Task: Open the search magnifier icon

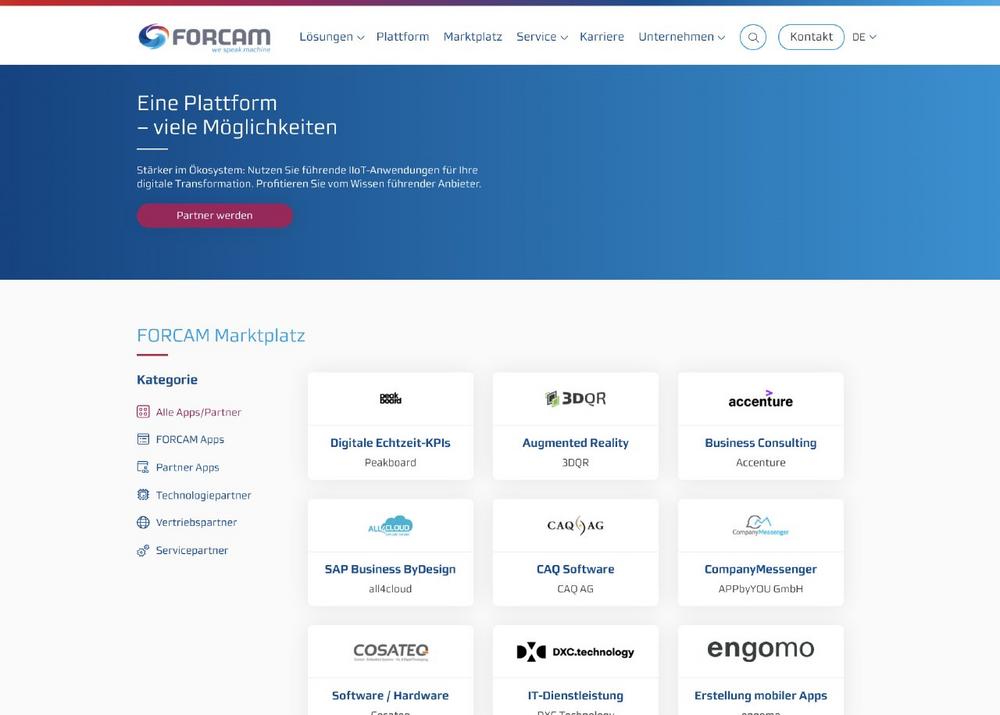Action: 753,38
